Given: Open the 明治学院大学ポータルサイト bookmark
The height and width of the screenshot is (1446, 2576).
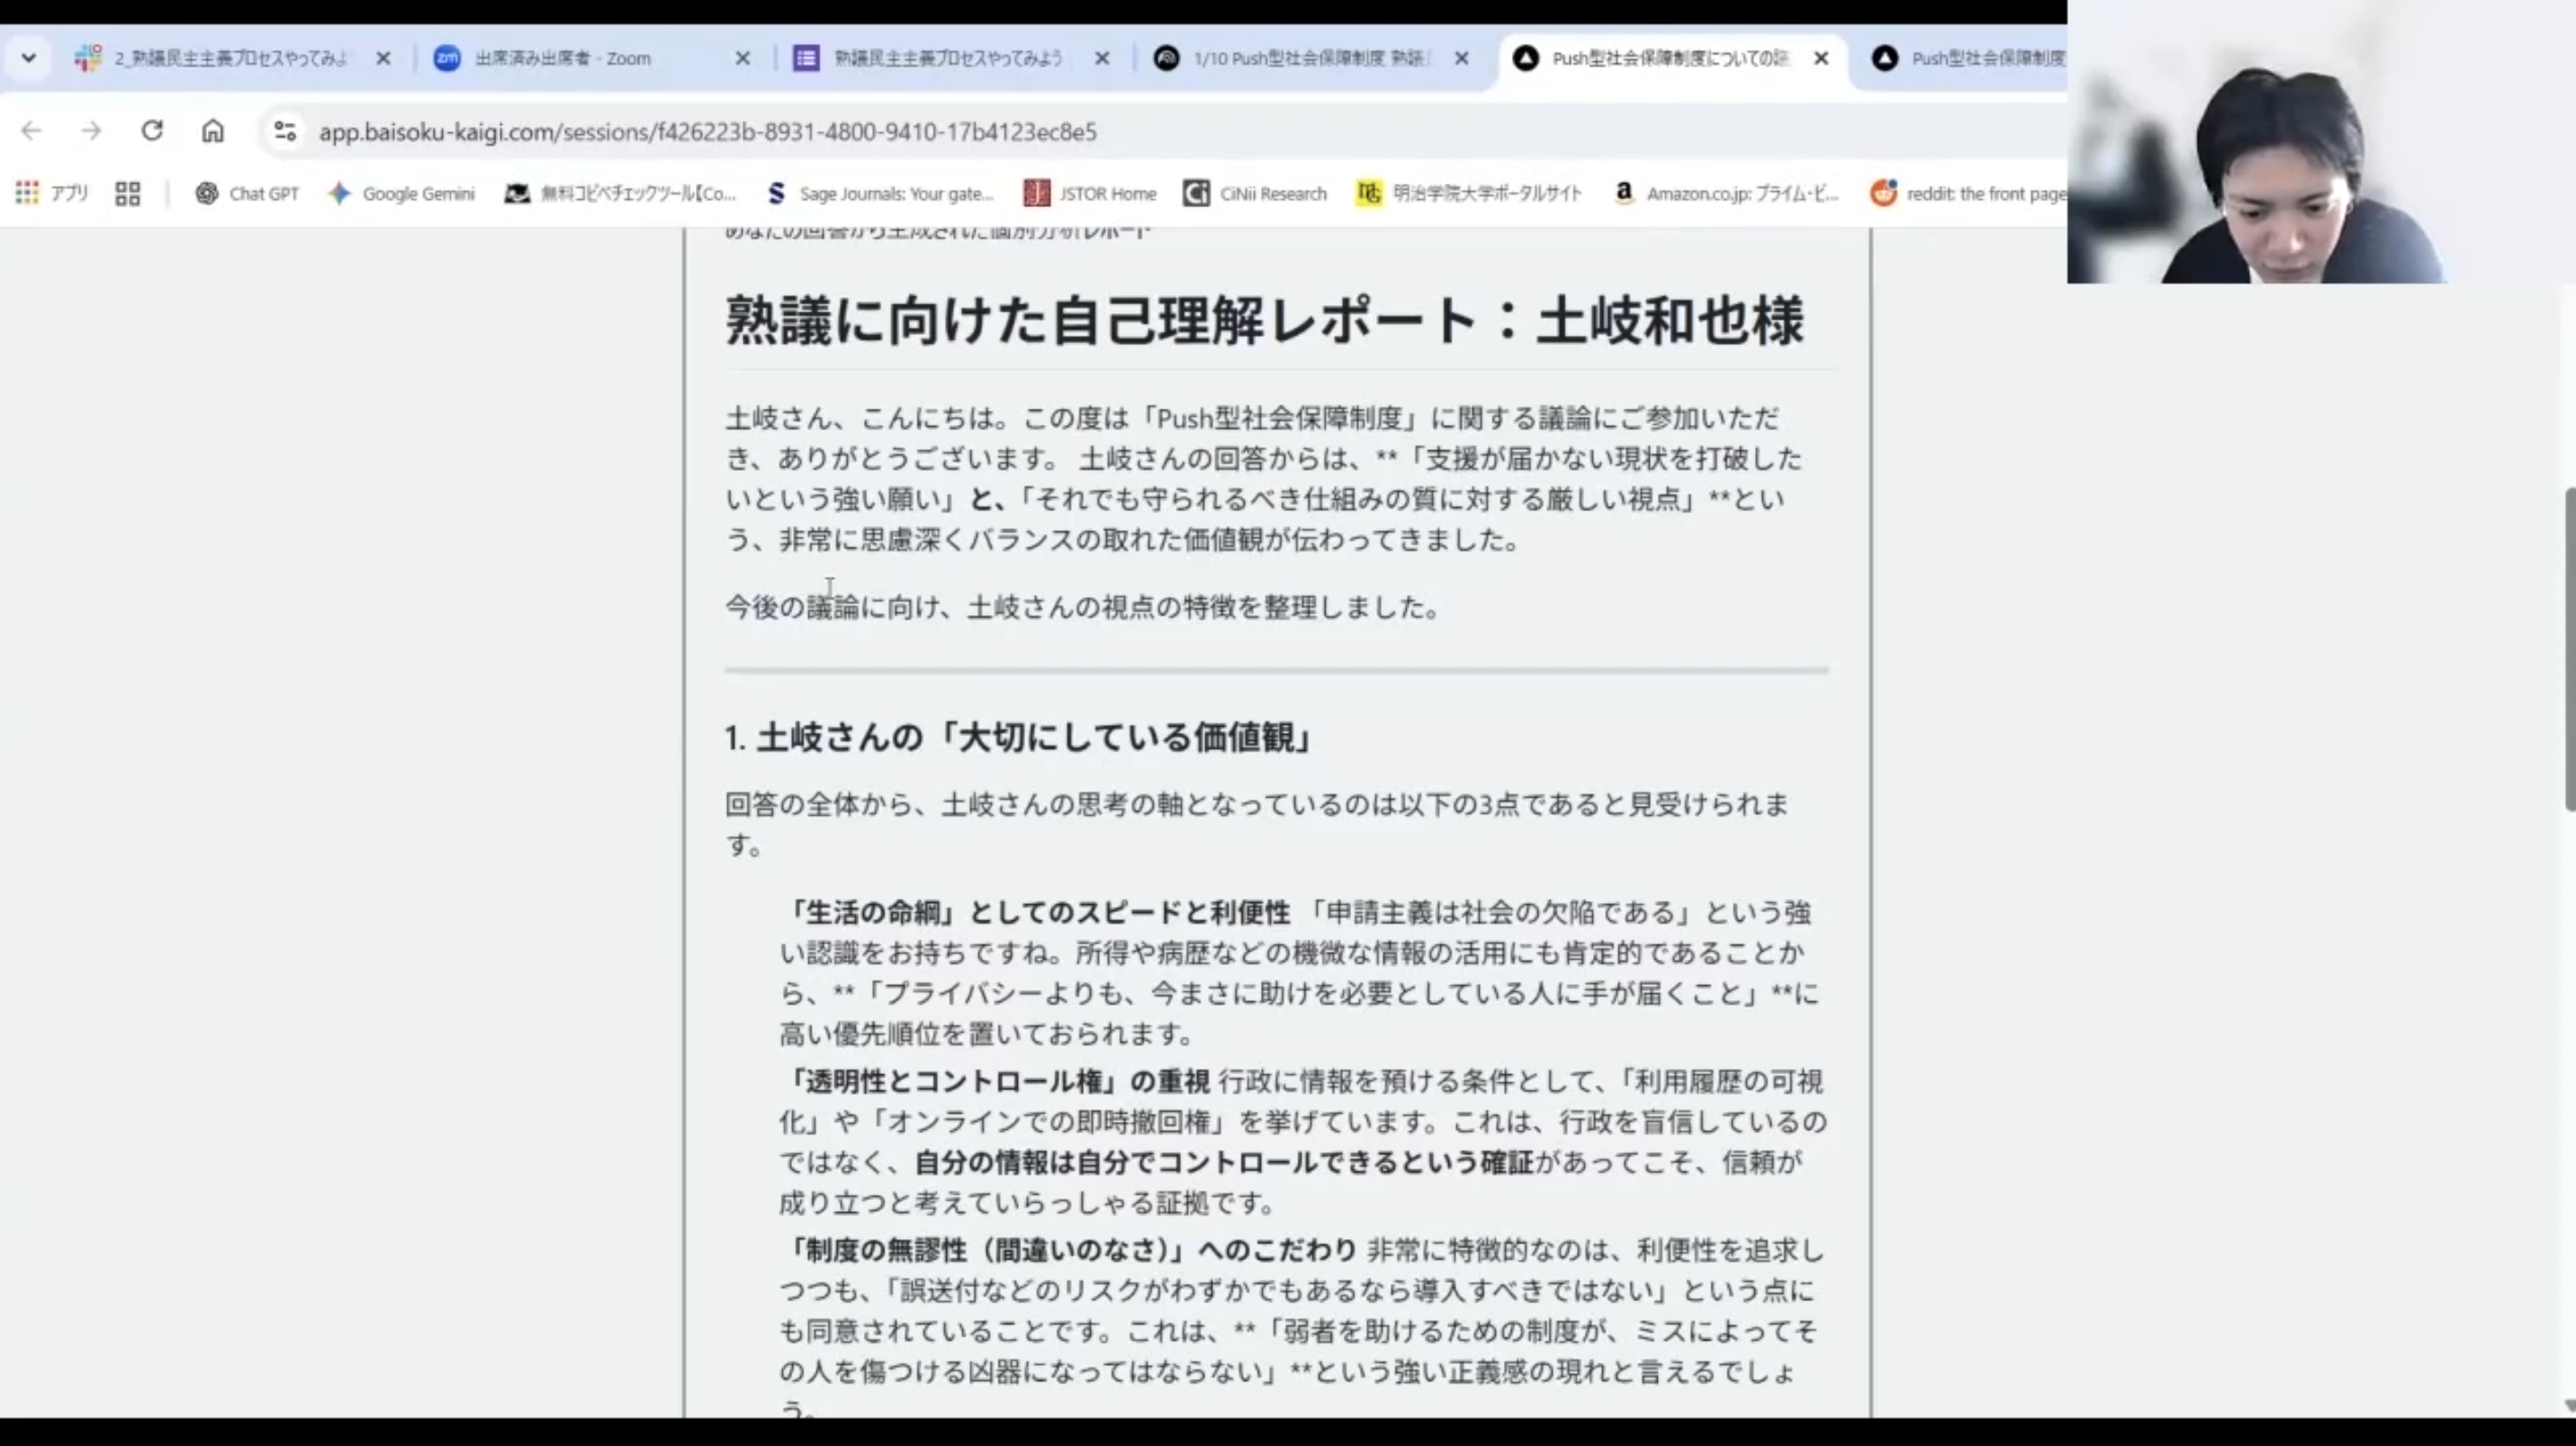Looking at the screenshot, I should click(1469, 193).
